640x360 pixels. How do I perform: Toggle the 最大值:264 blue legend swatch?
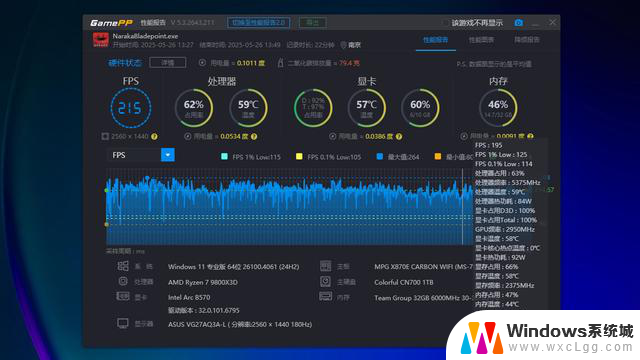(380, 156)
